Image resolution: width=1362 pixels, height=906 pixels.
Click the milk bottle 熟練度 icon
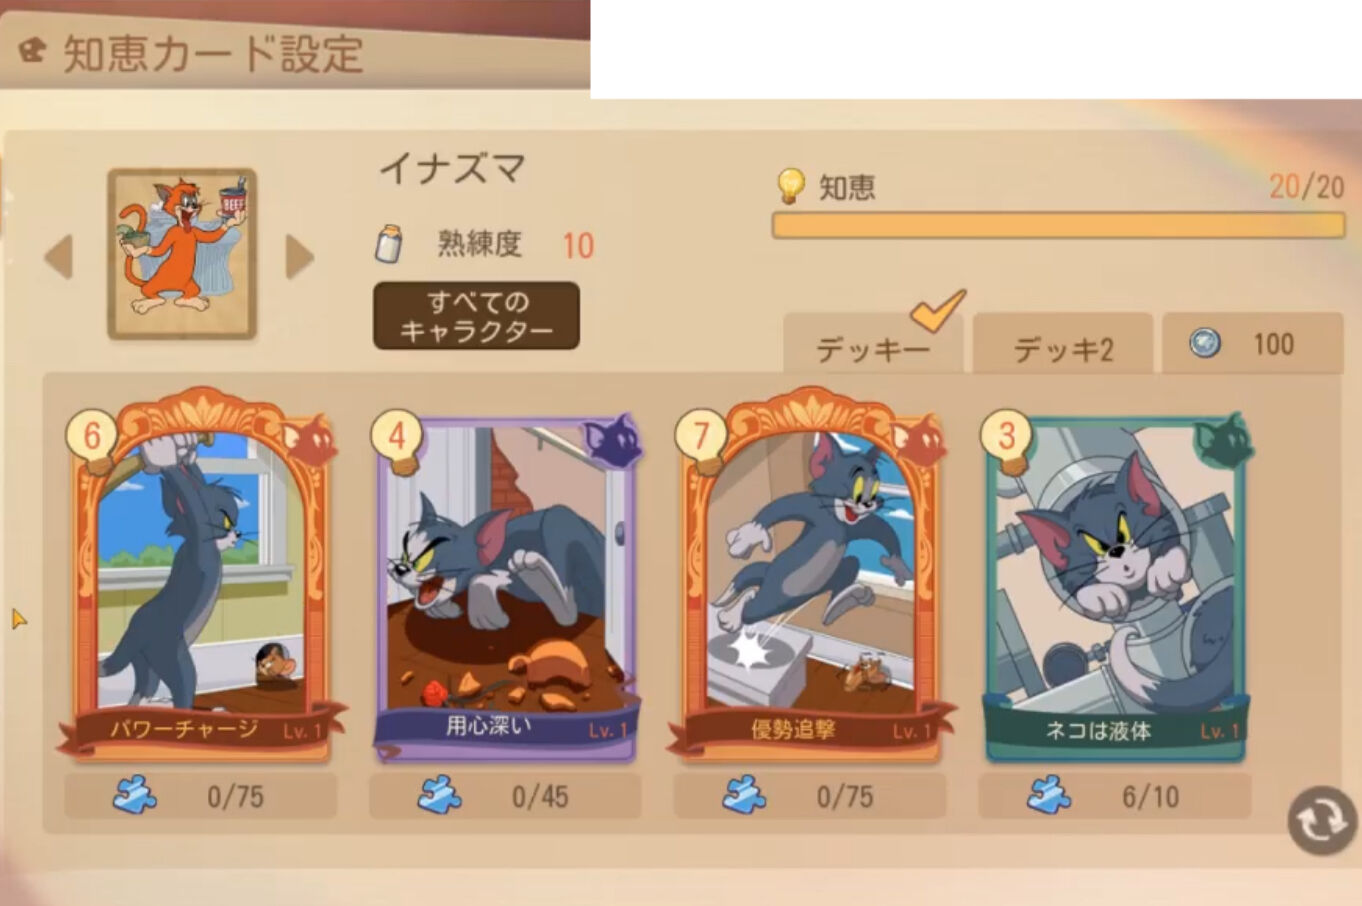[x=389, y=243]
